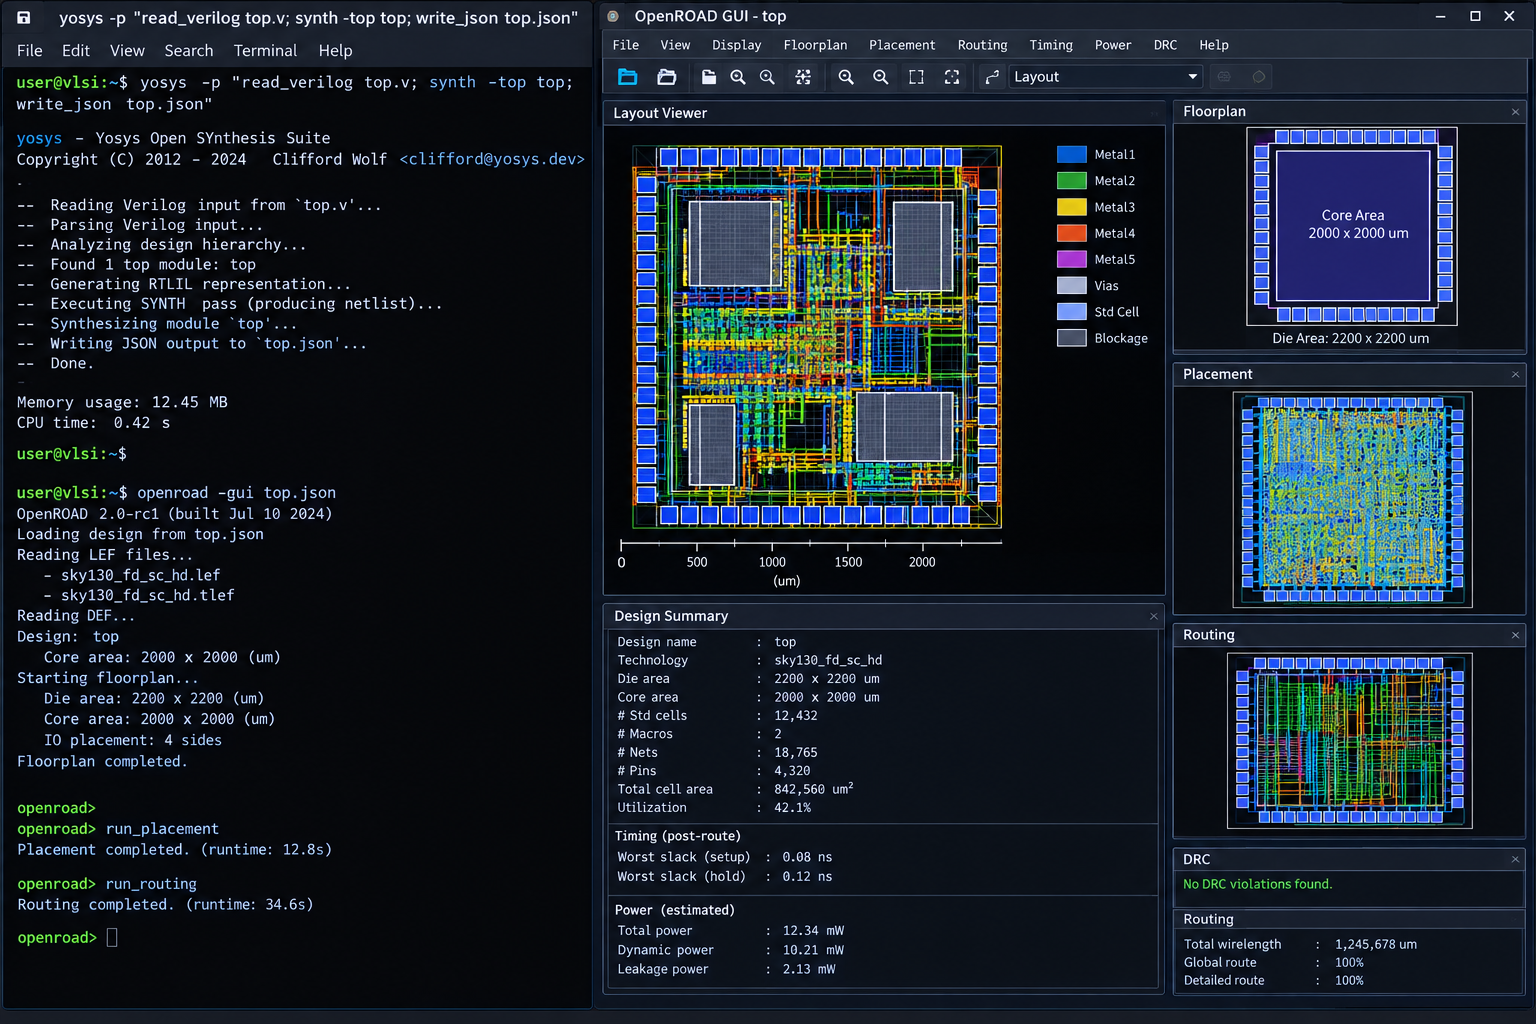
Task: Click the Placement density thumbnail
Action: tap(1353, 499)
